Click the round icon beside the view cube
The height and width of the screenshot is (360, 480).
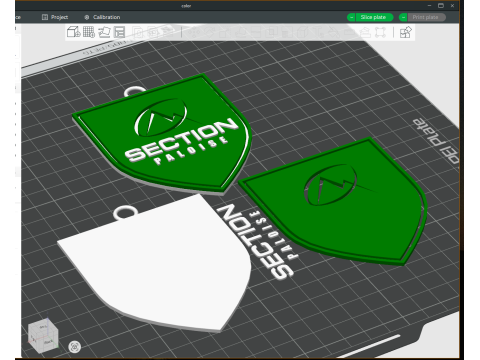point(74,347)
